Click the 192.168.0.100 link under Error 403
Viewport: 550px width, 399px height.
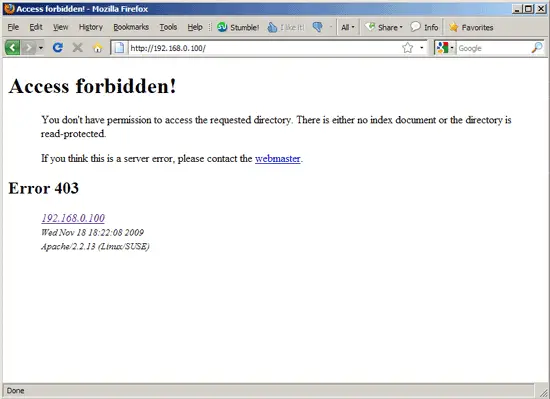[x=73, y=218]
